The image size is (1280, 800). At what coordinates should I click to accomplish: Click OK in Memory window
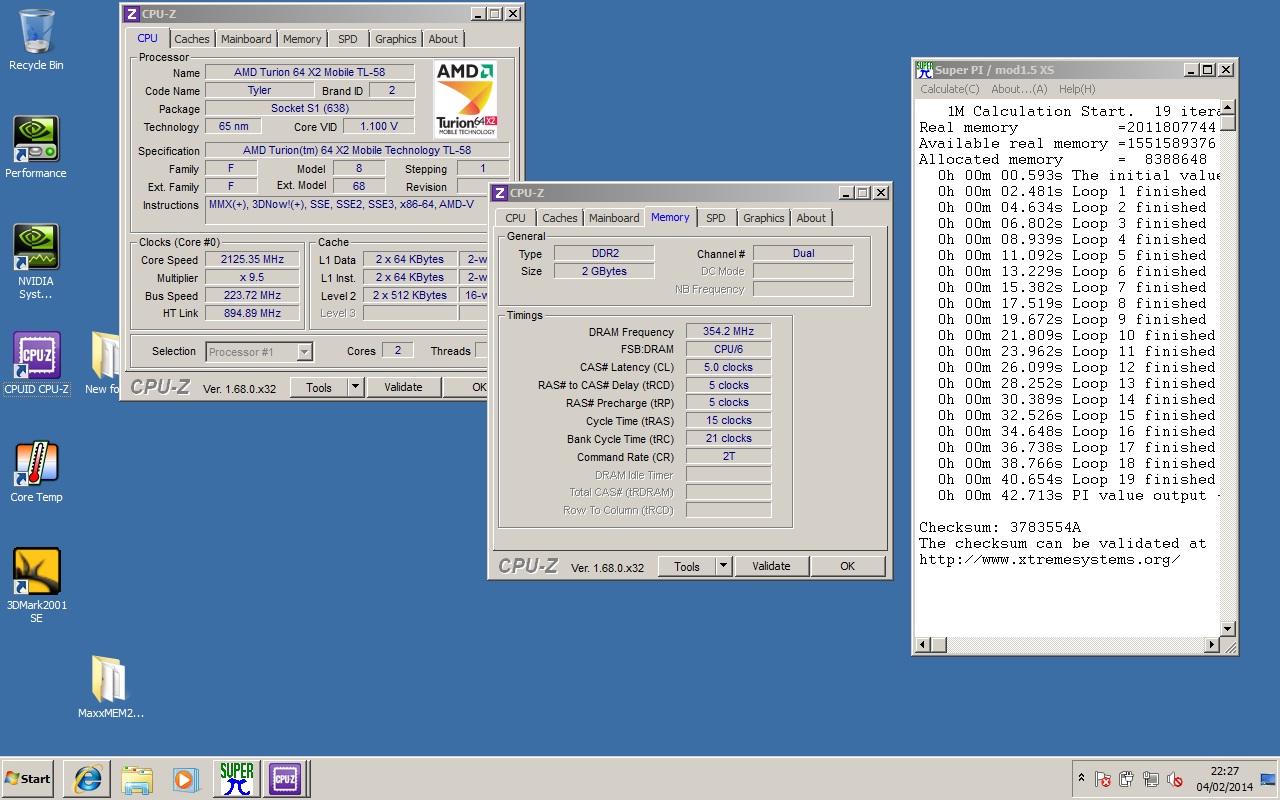coord(847,566)
